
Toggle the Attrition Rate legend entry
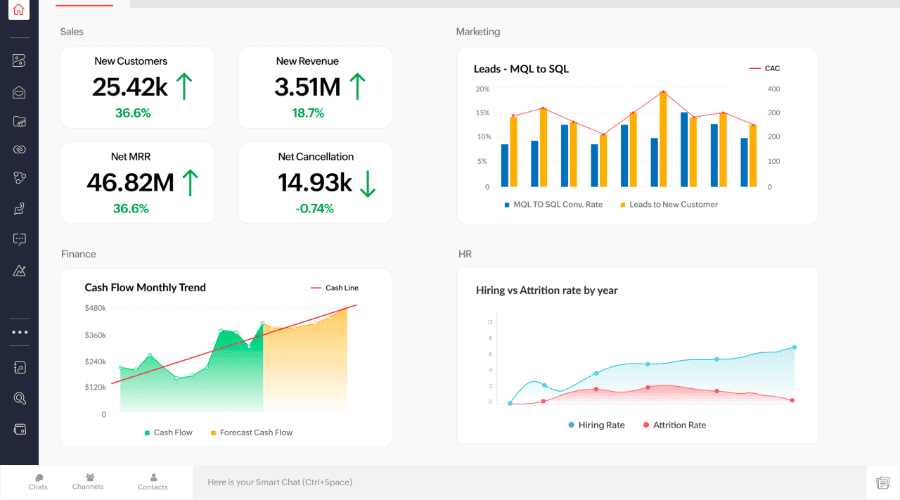(674, 425)
